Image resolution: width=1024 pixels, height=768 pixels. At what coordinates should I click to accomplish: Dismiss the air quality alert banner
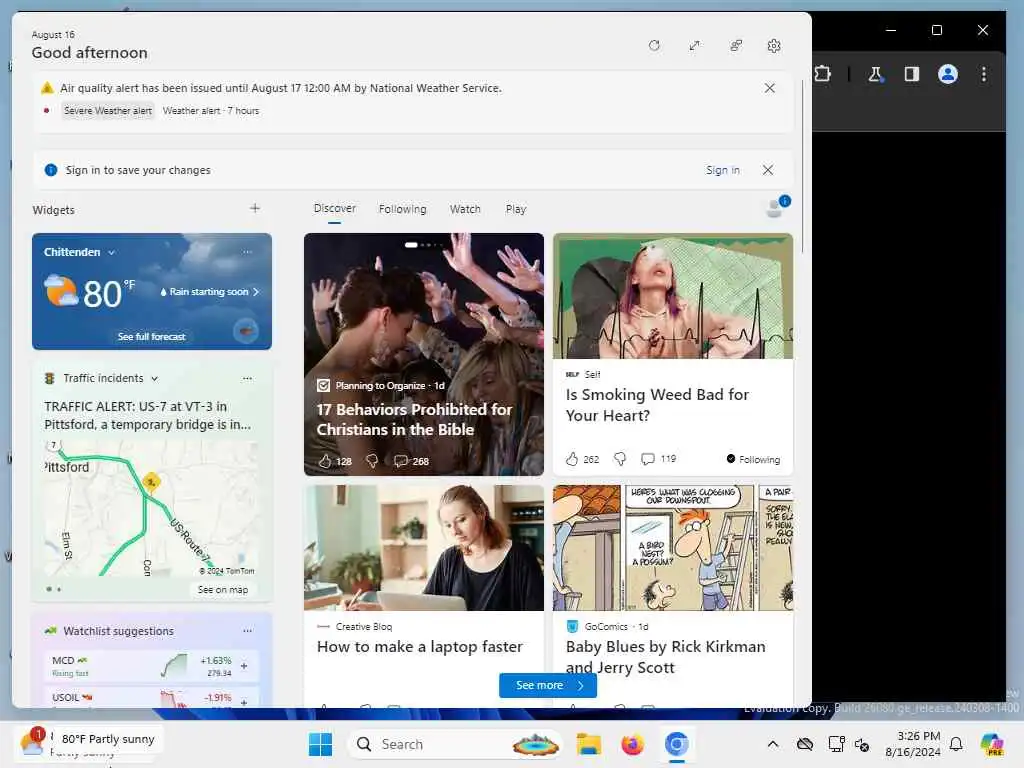click(769, 88)
